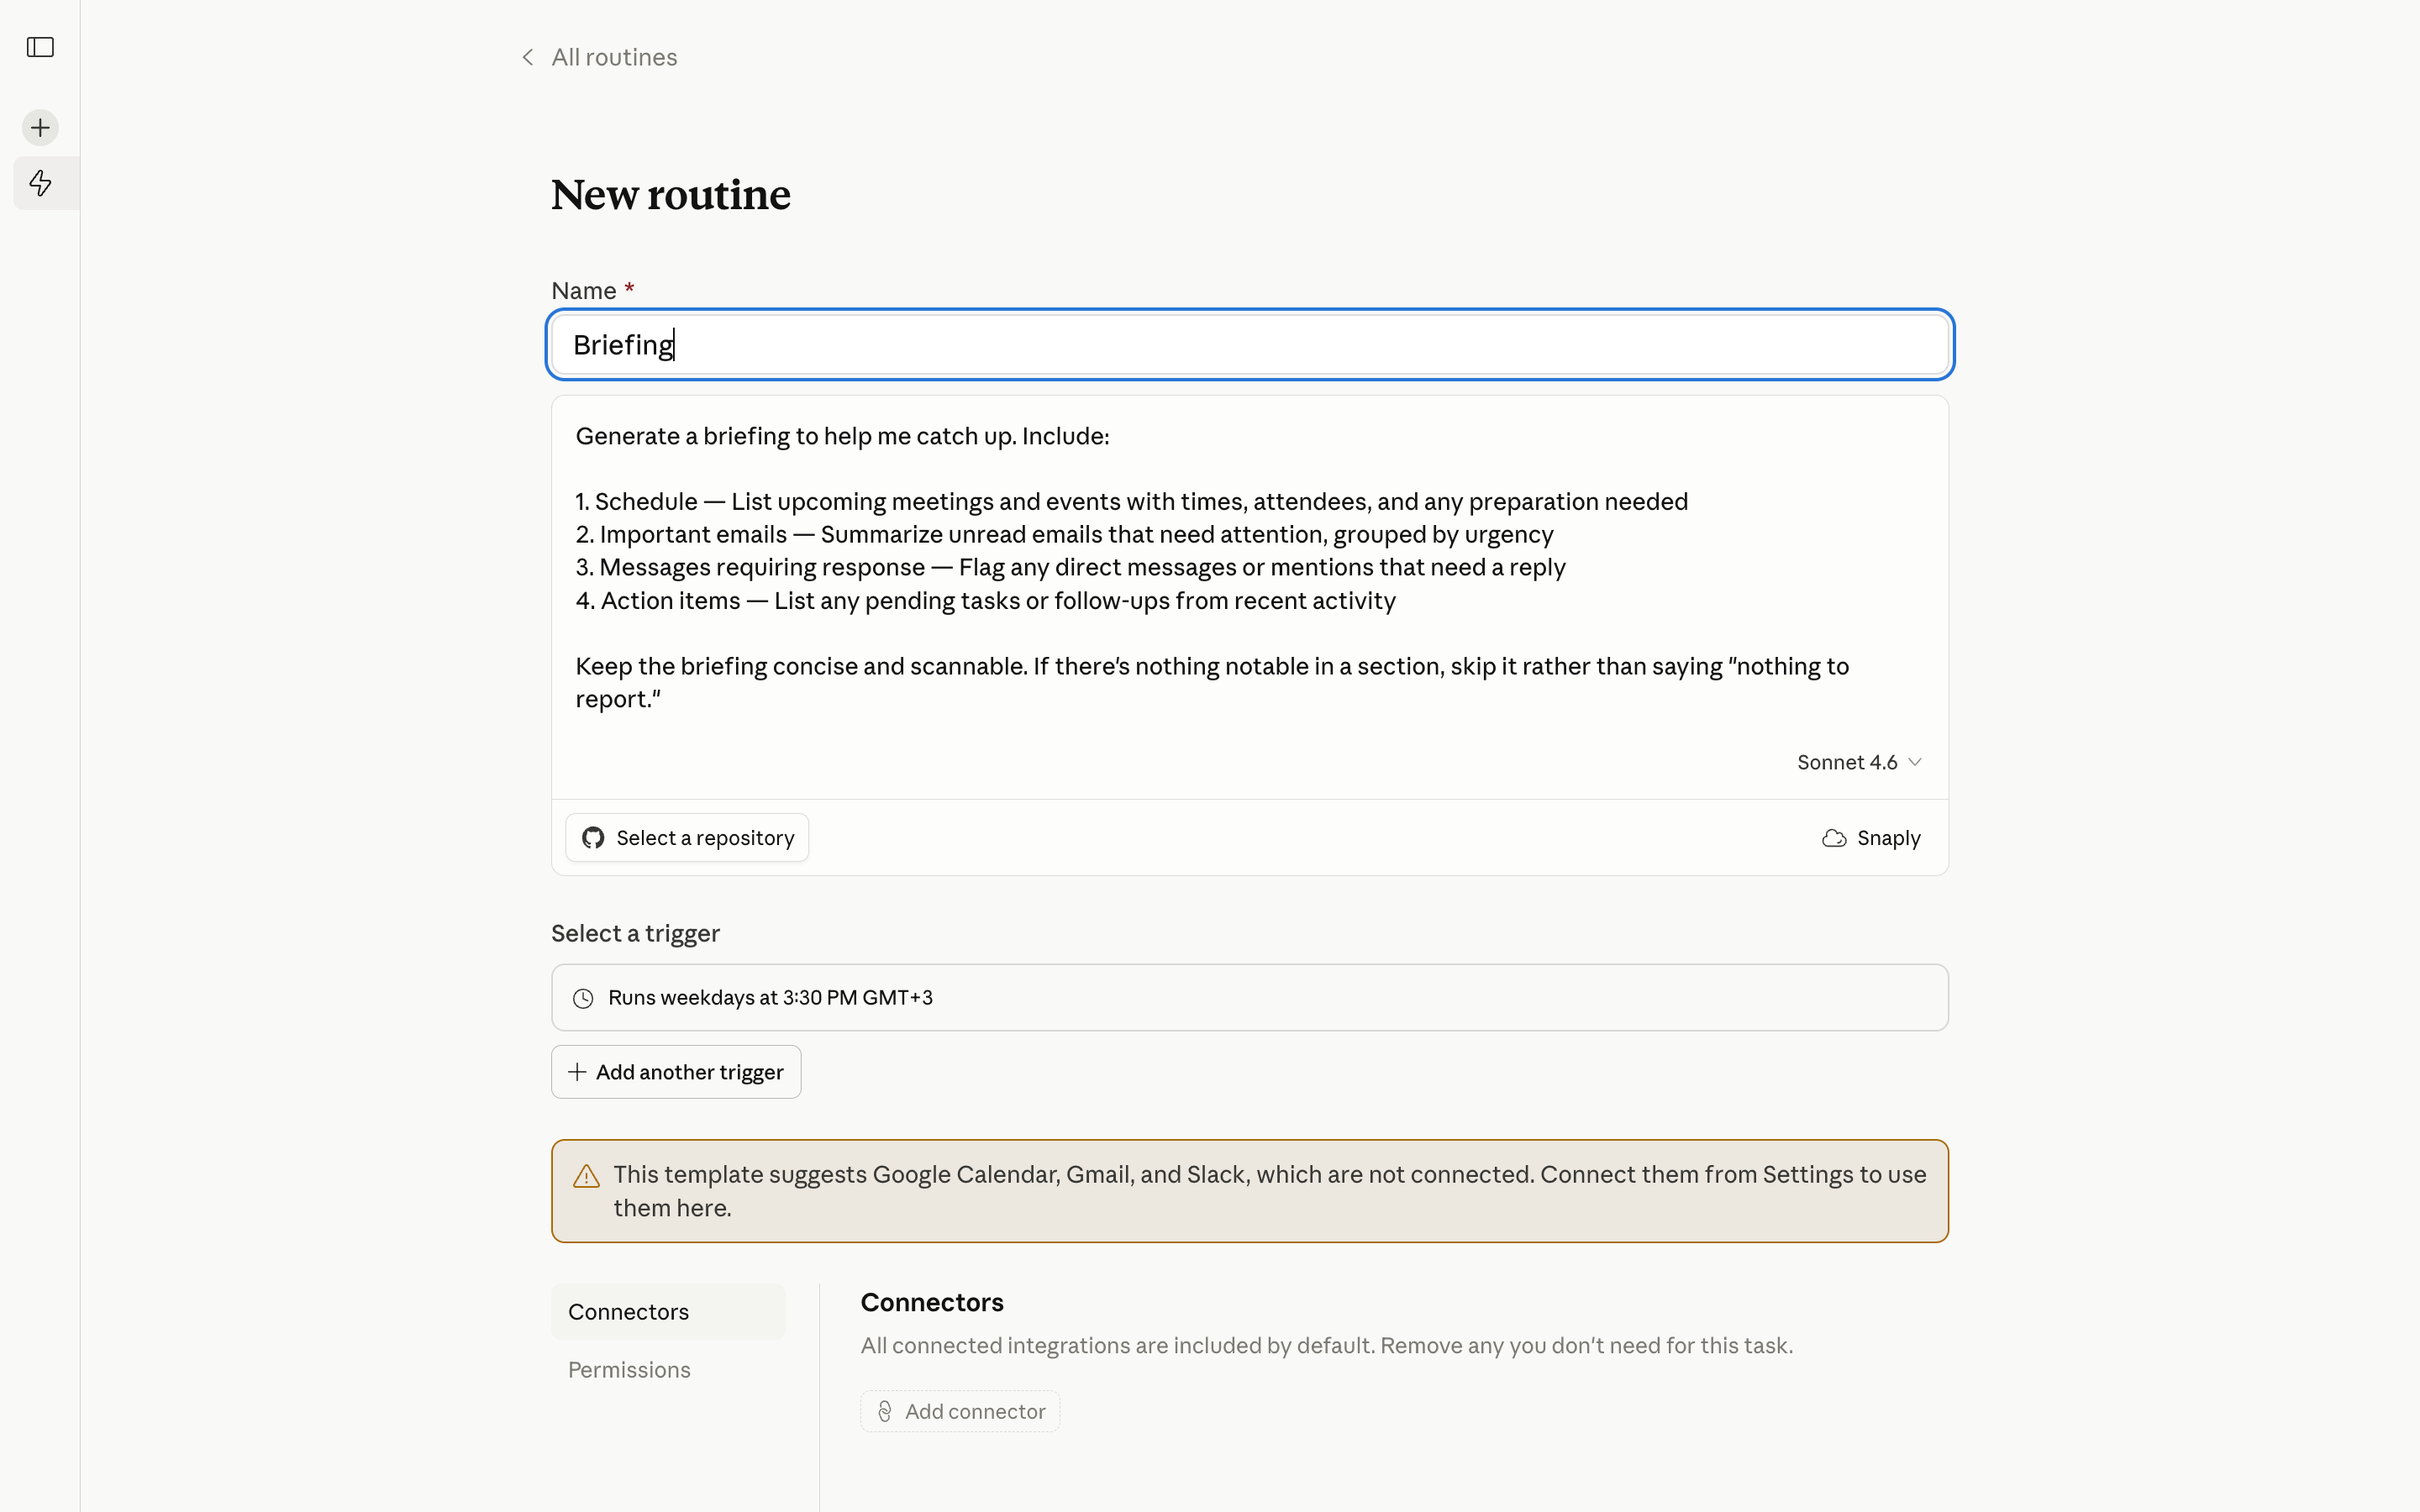Viewport: 2420px width, 1512px height.
Task: Click the clock icon in trigger row
Action: click(x=583, y=998)
